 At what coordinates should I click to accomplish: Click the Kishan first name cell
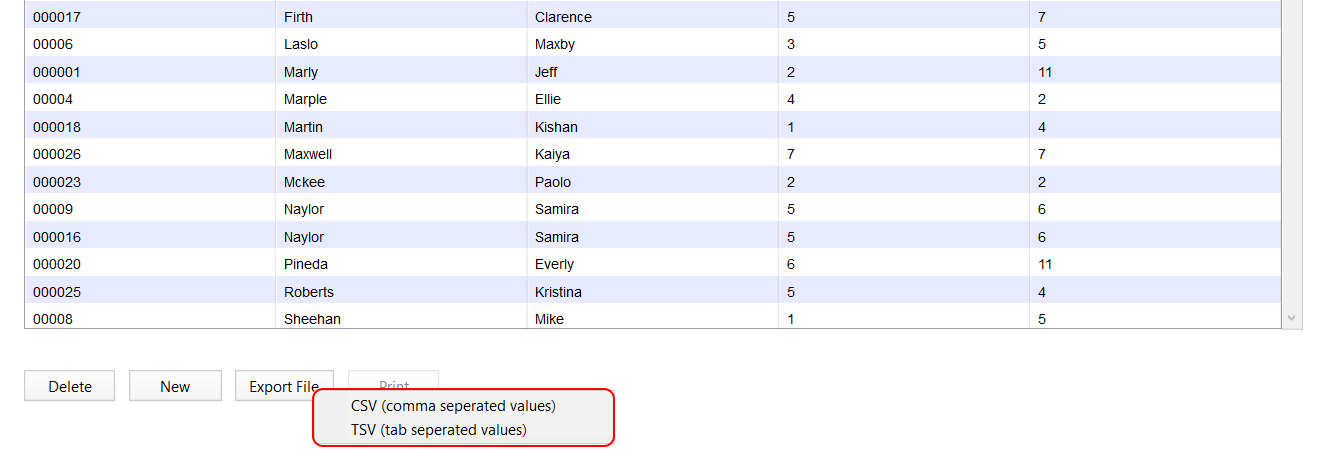coord(652,127)
